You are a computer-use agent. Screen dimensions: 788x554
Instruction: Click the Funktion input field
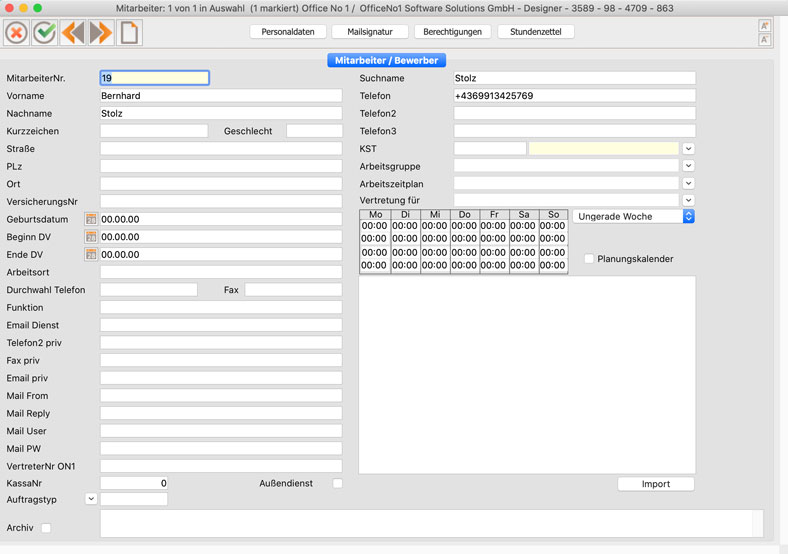(221, 307)
